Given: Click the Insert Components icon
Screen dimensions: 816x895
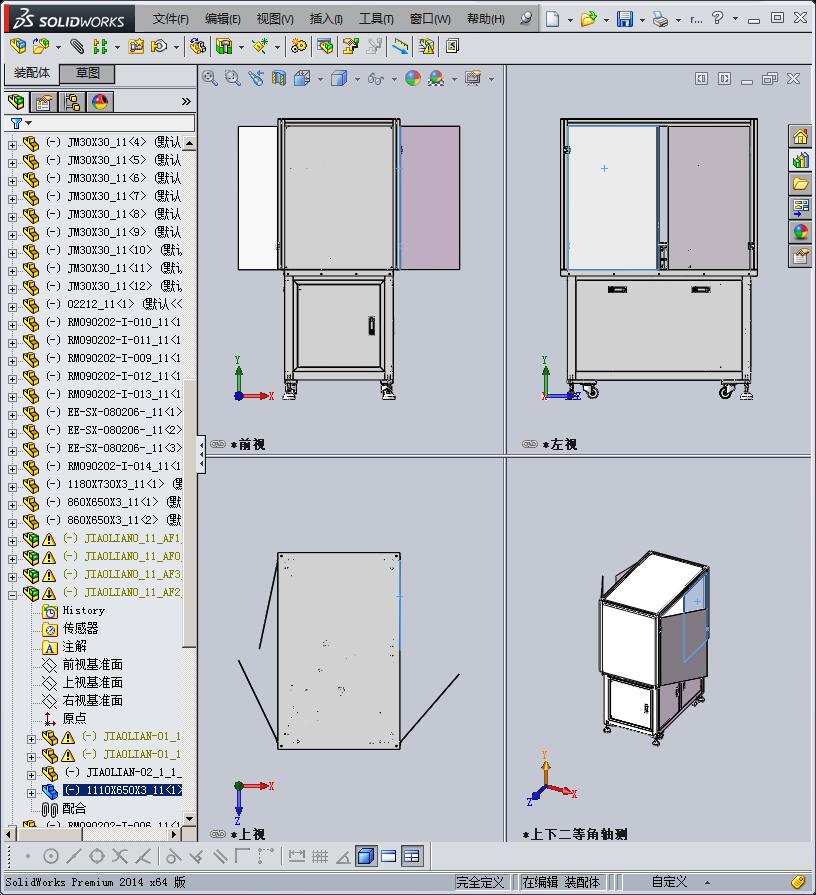Looking at the screenshot, I should pos(41,46).
